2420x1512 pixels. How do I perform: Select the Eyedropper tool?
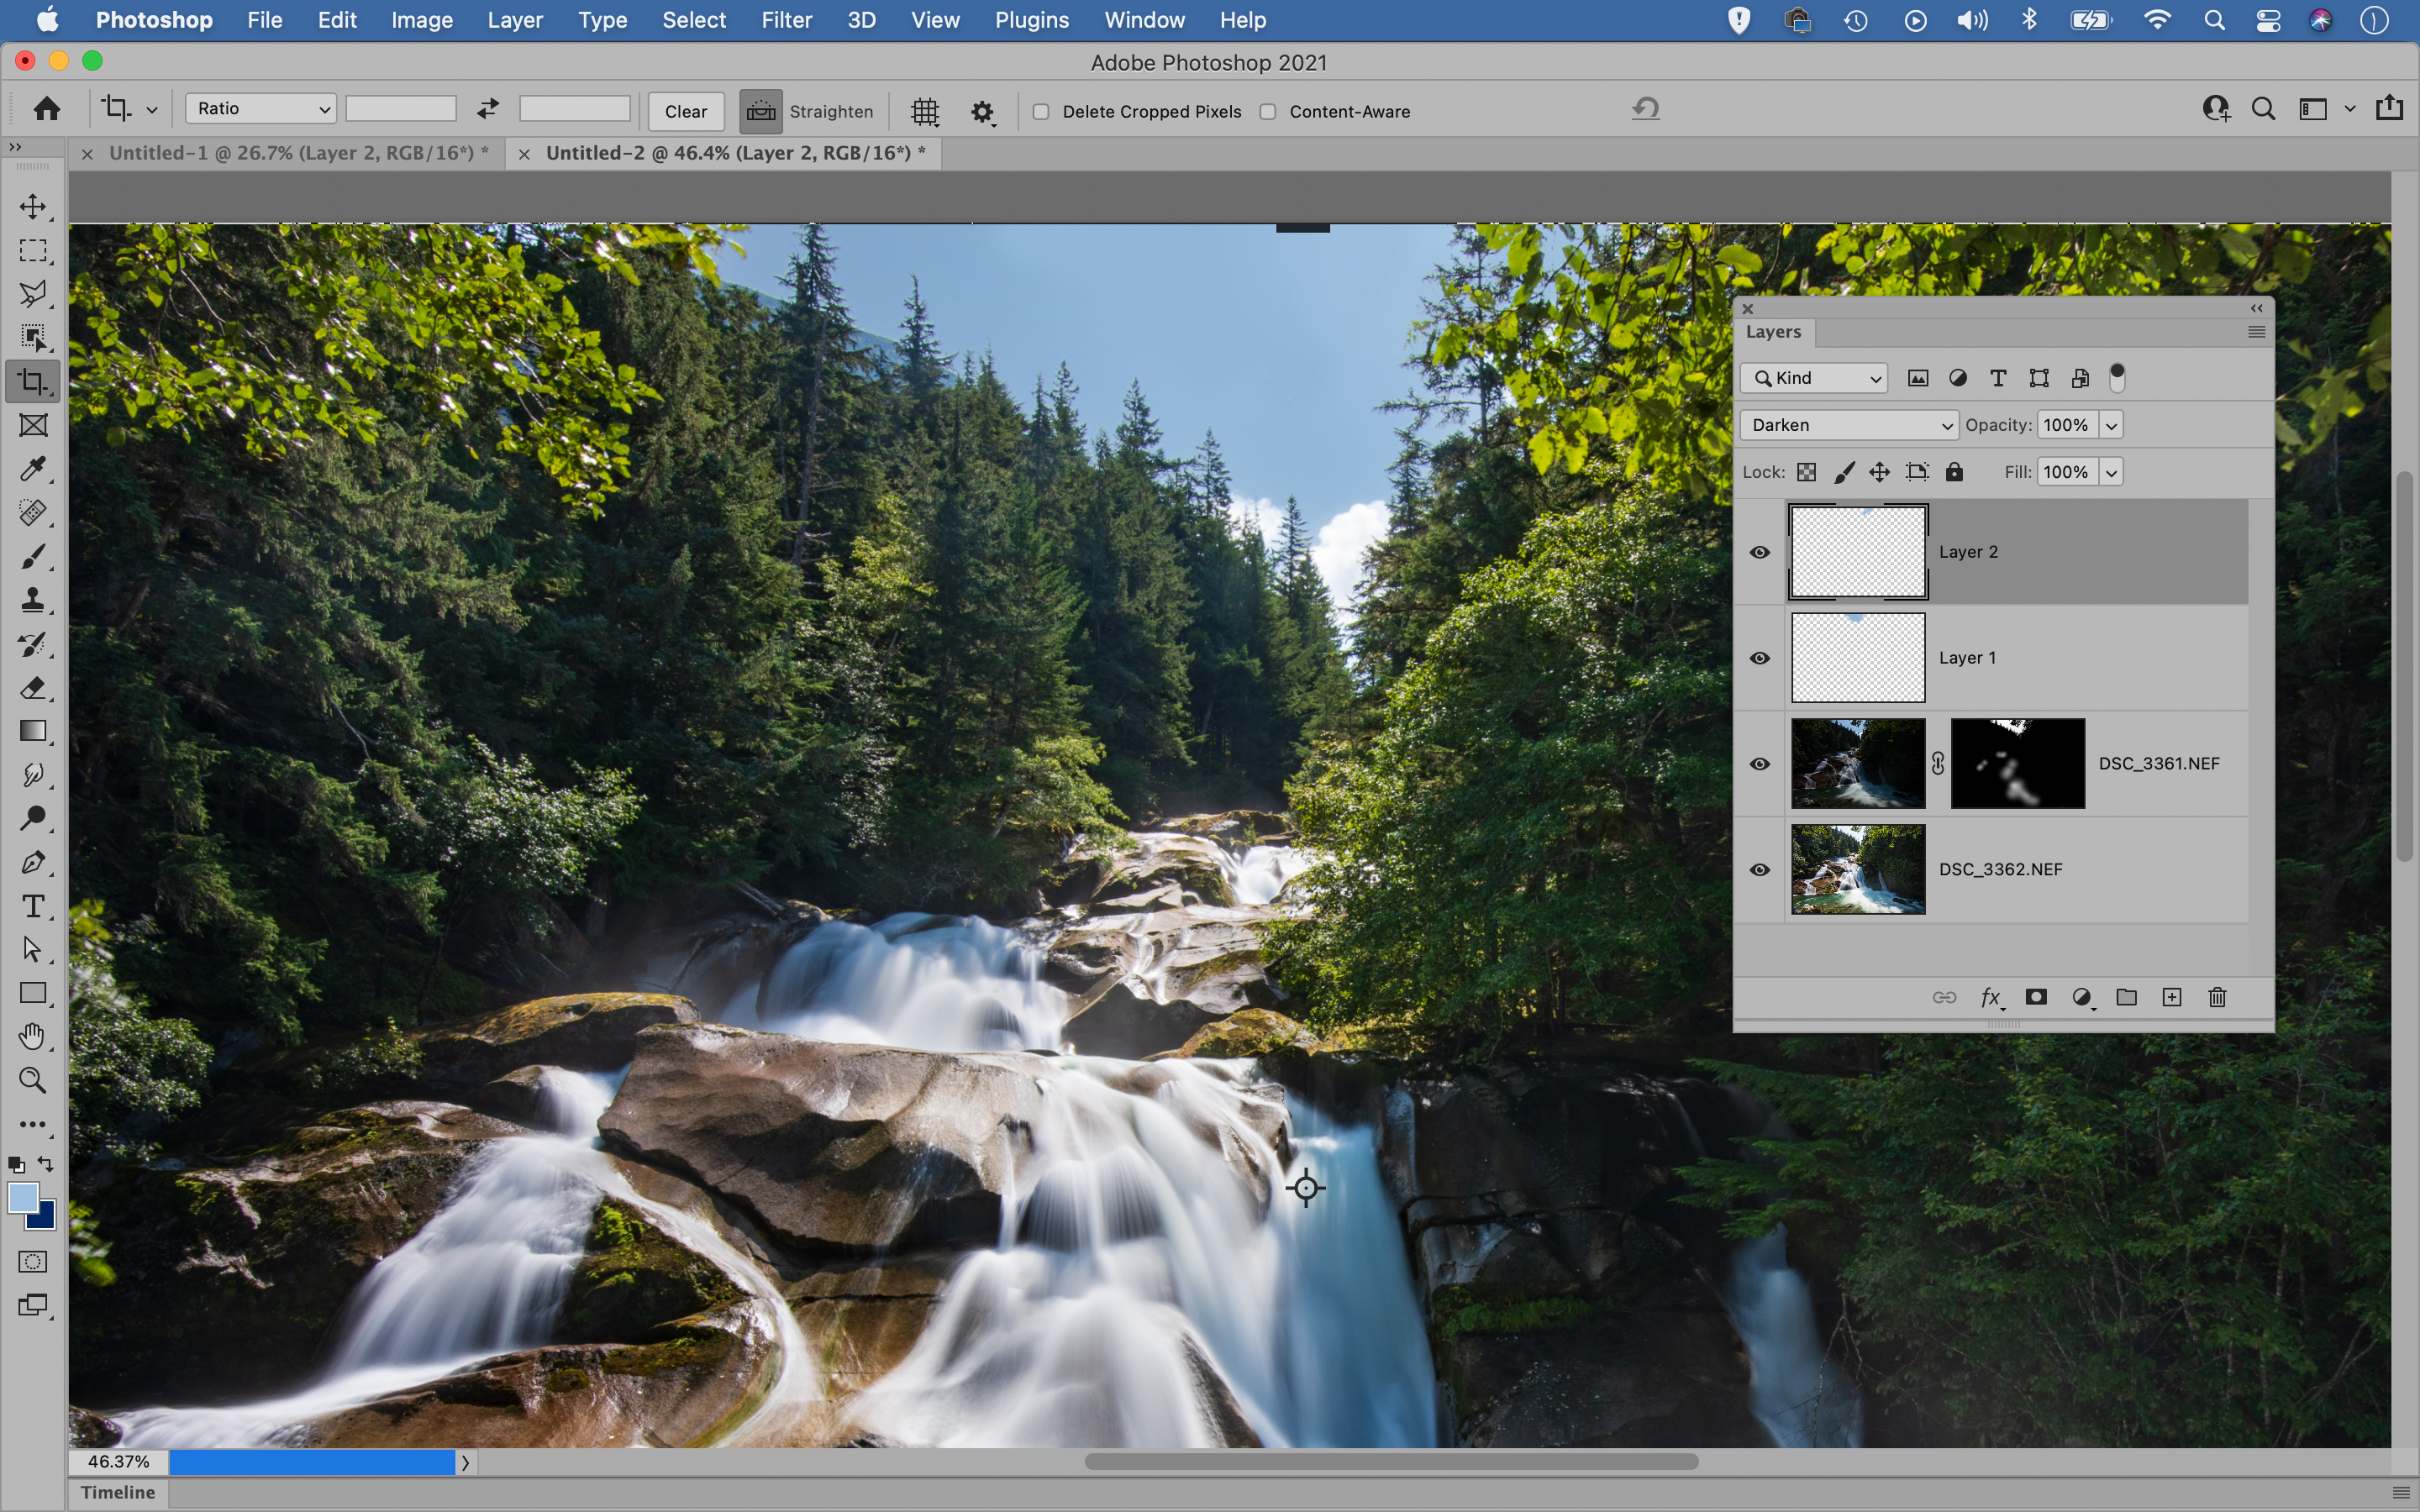33,469
